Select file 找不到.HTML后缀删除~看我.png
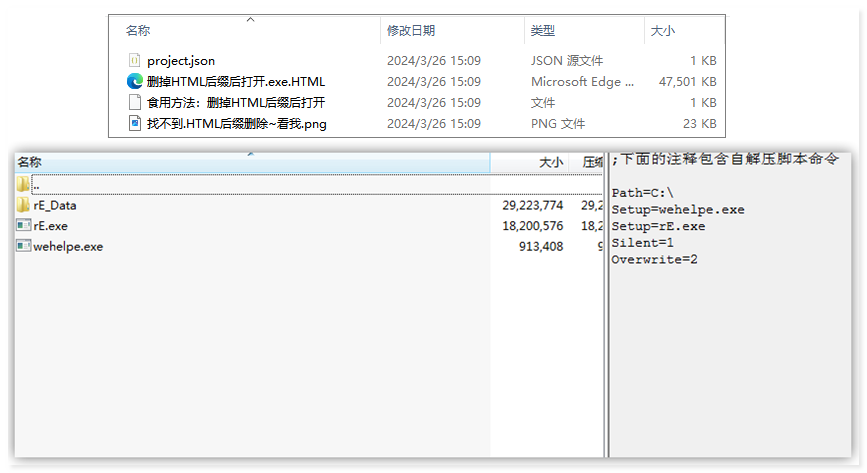 pyautogui.click(x=237, y=123)
